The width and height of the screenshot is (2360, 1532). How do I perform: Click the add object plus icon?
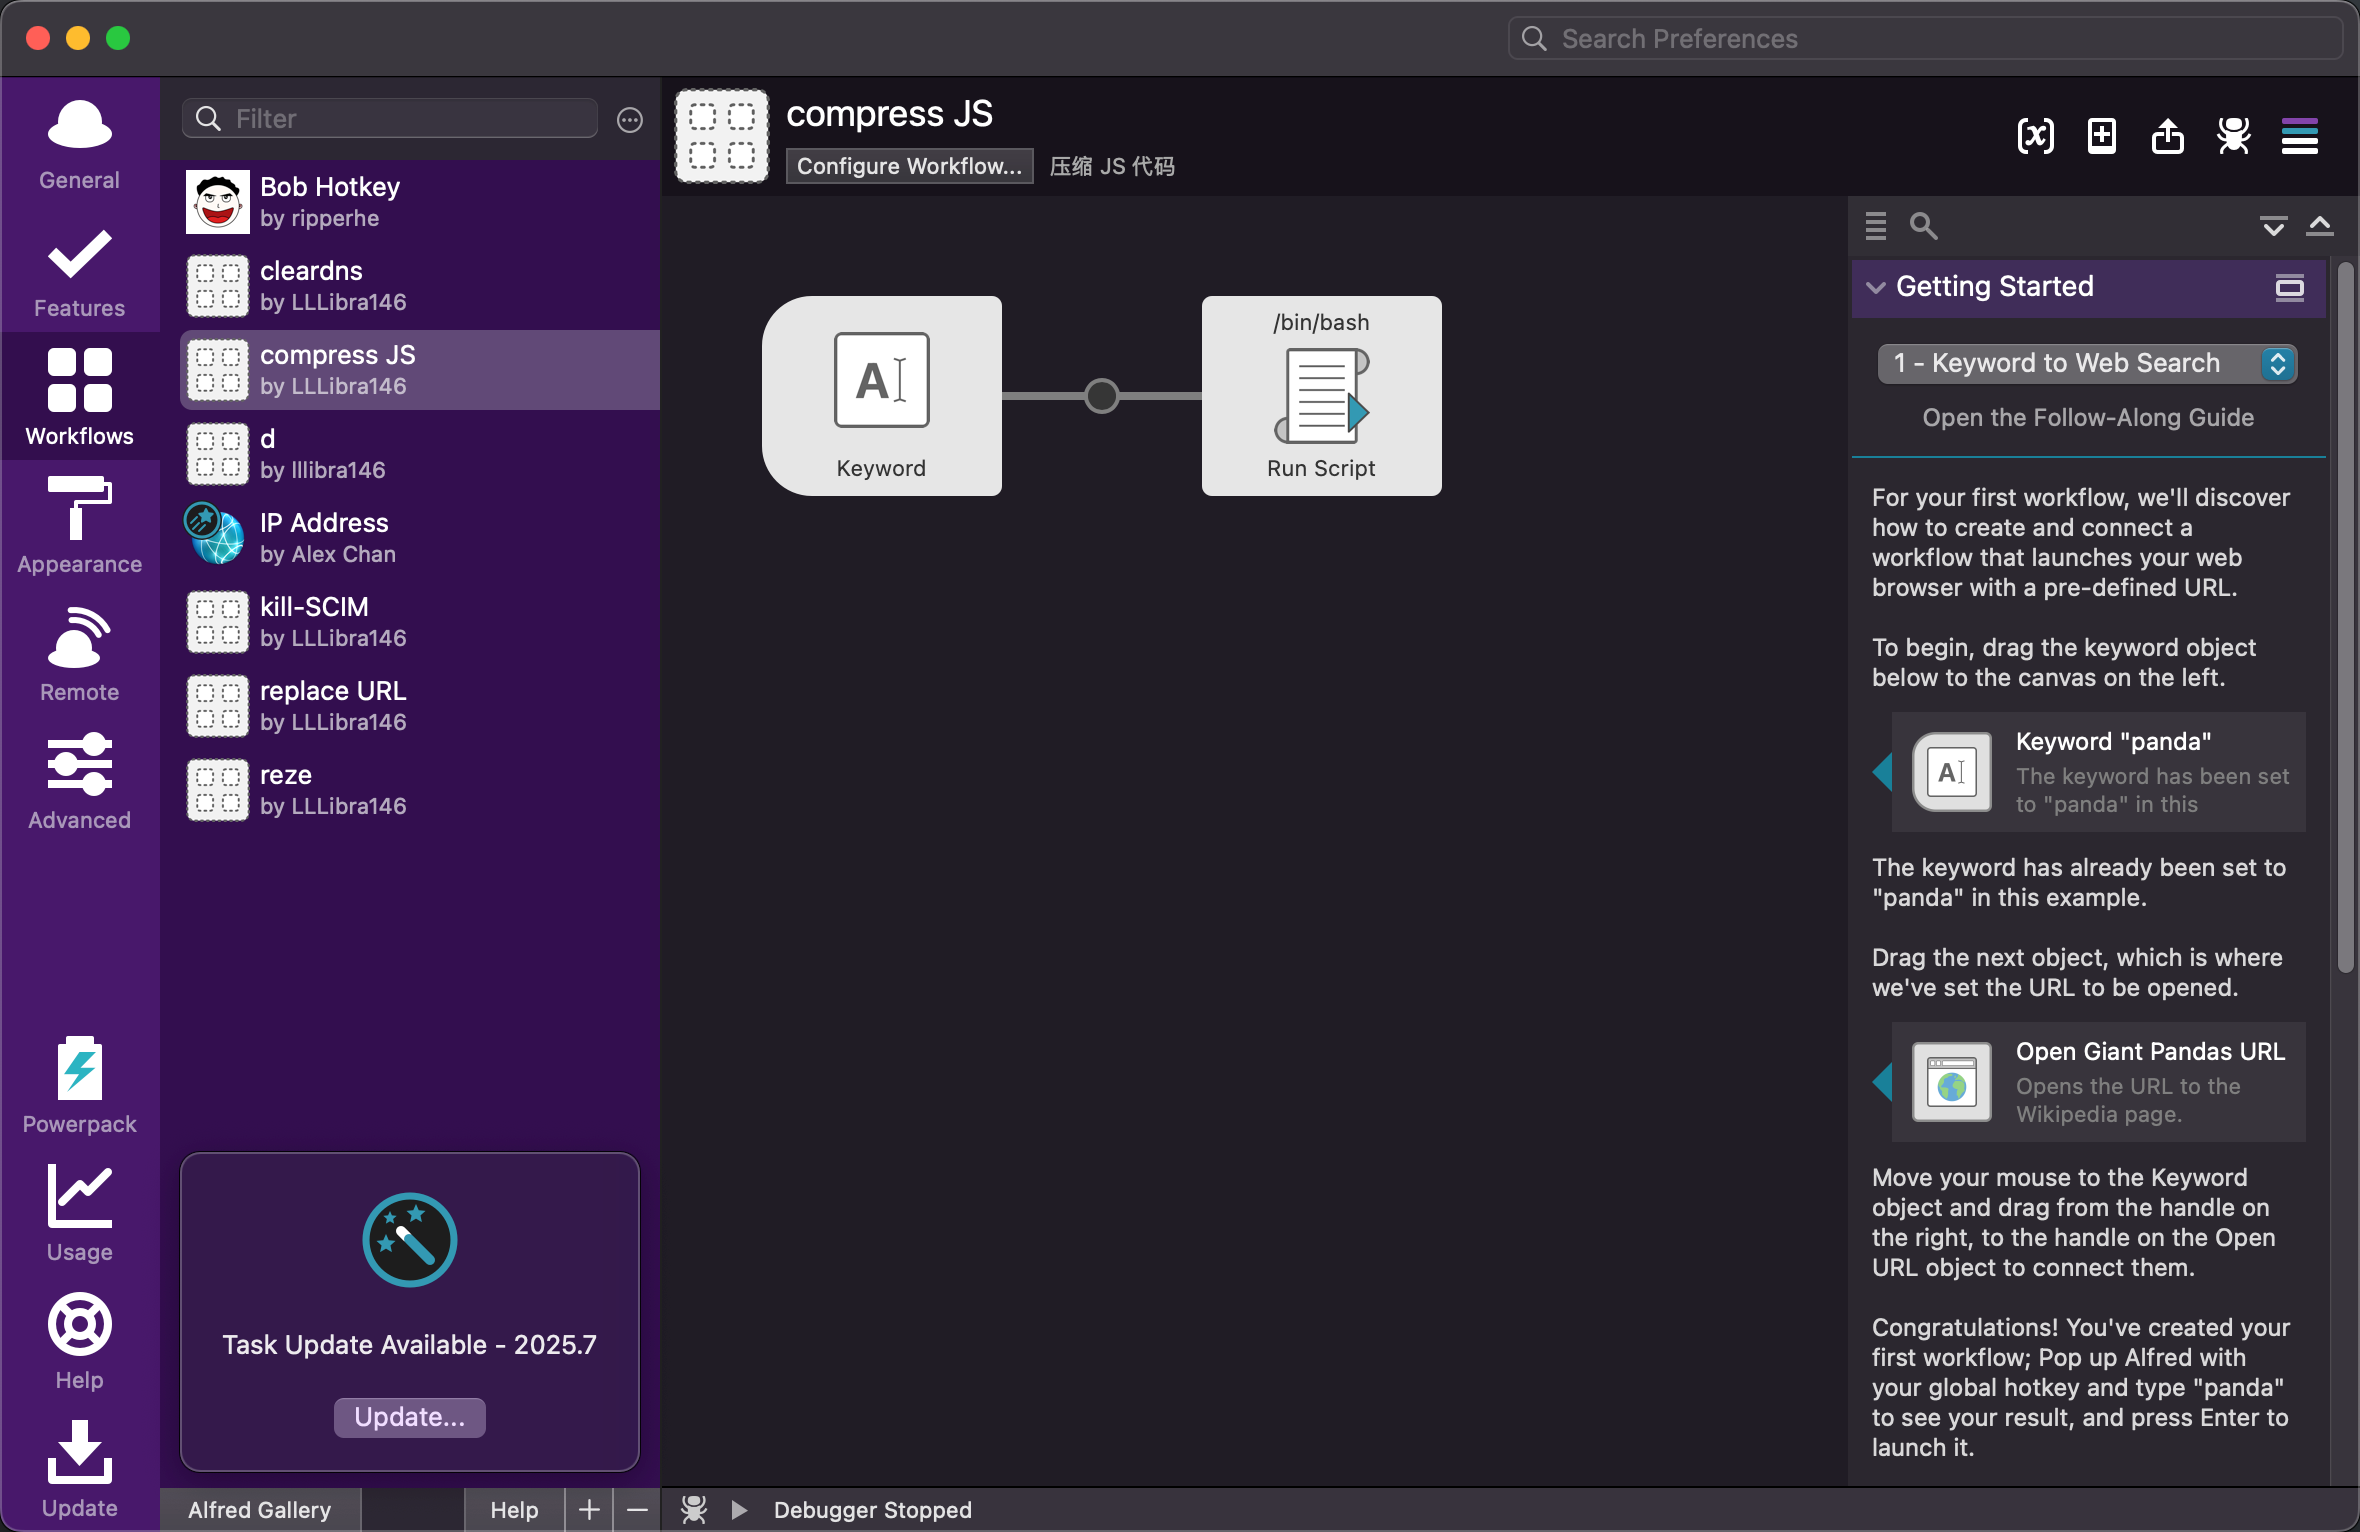click(x=2101, y=136)
